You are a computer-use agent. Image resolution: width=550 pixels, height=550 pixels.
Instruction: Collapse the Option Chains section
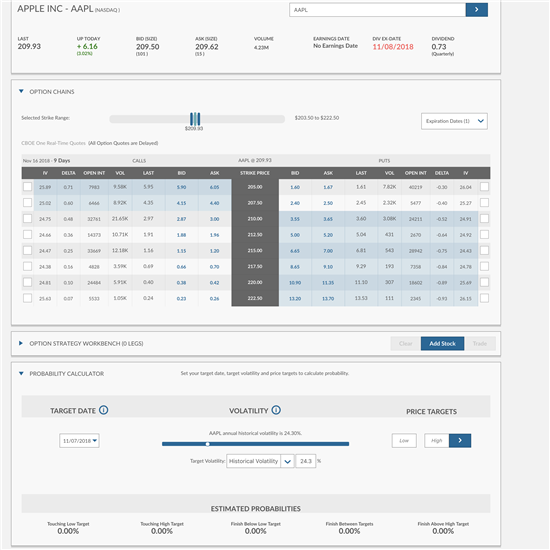(21, 92)
